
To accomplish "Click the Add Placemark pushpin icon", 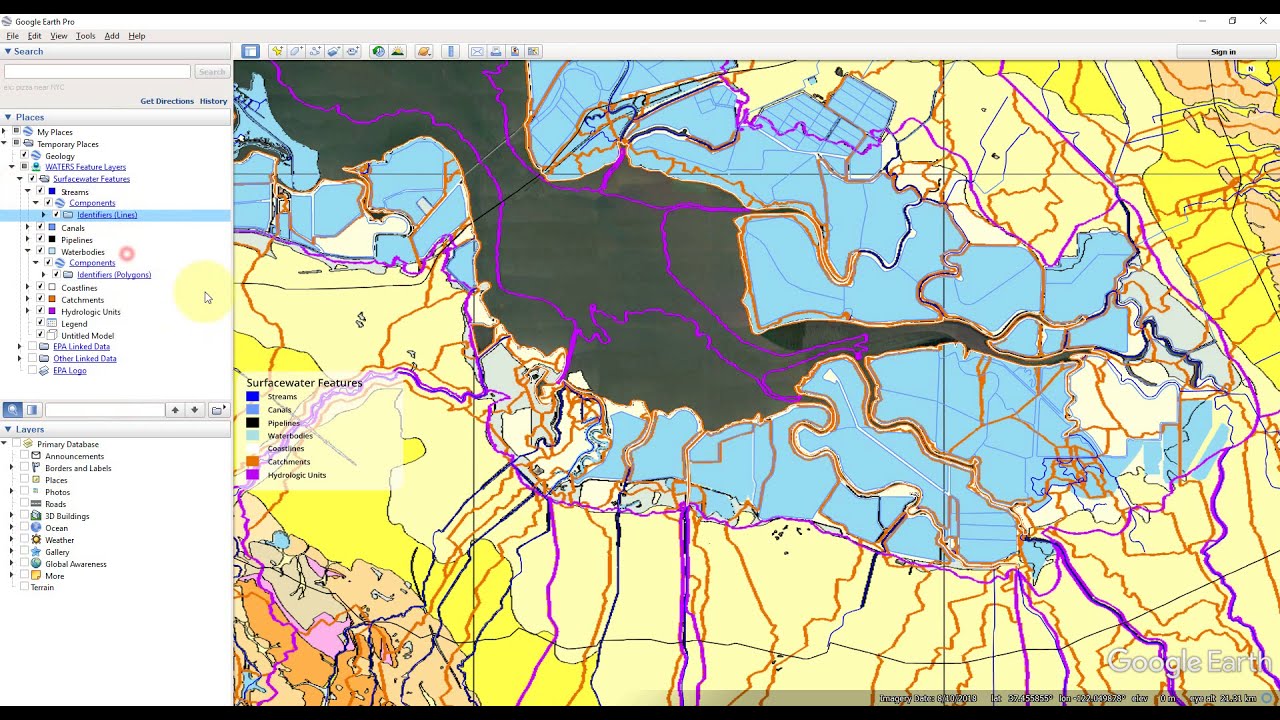I will tap(277, 51).
